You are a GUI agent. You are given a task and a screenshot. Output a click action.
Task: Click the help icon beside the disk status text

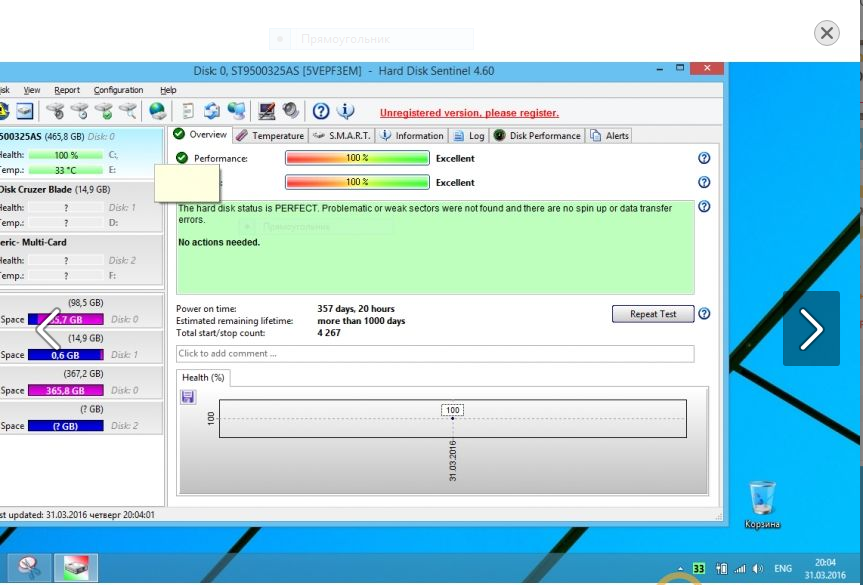[x=704, y=206]
